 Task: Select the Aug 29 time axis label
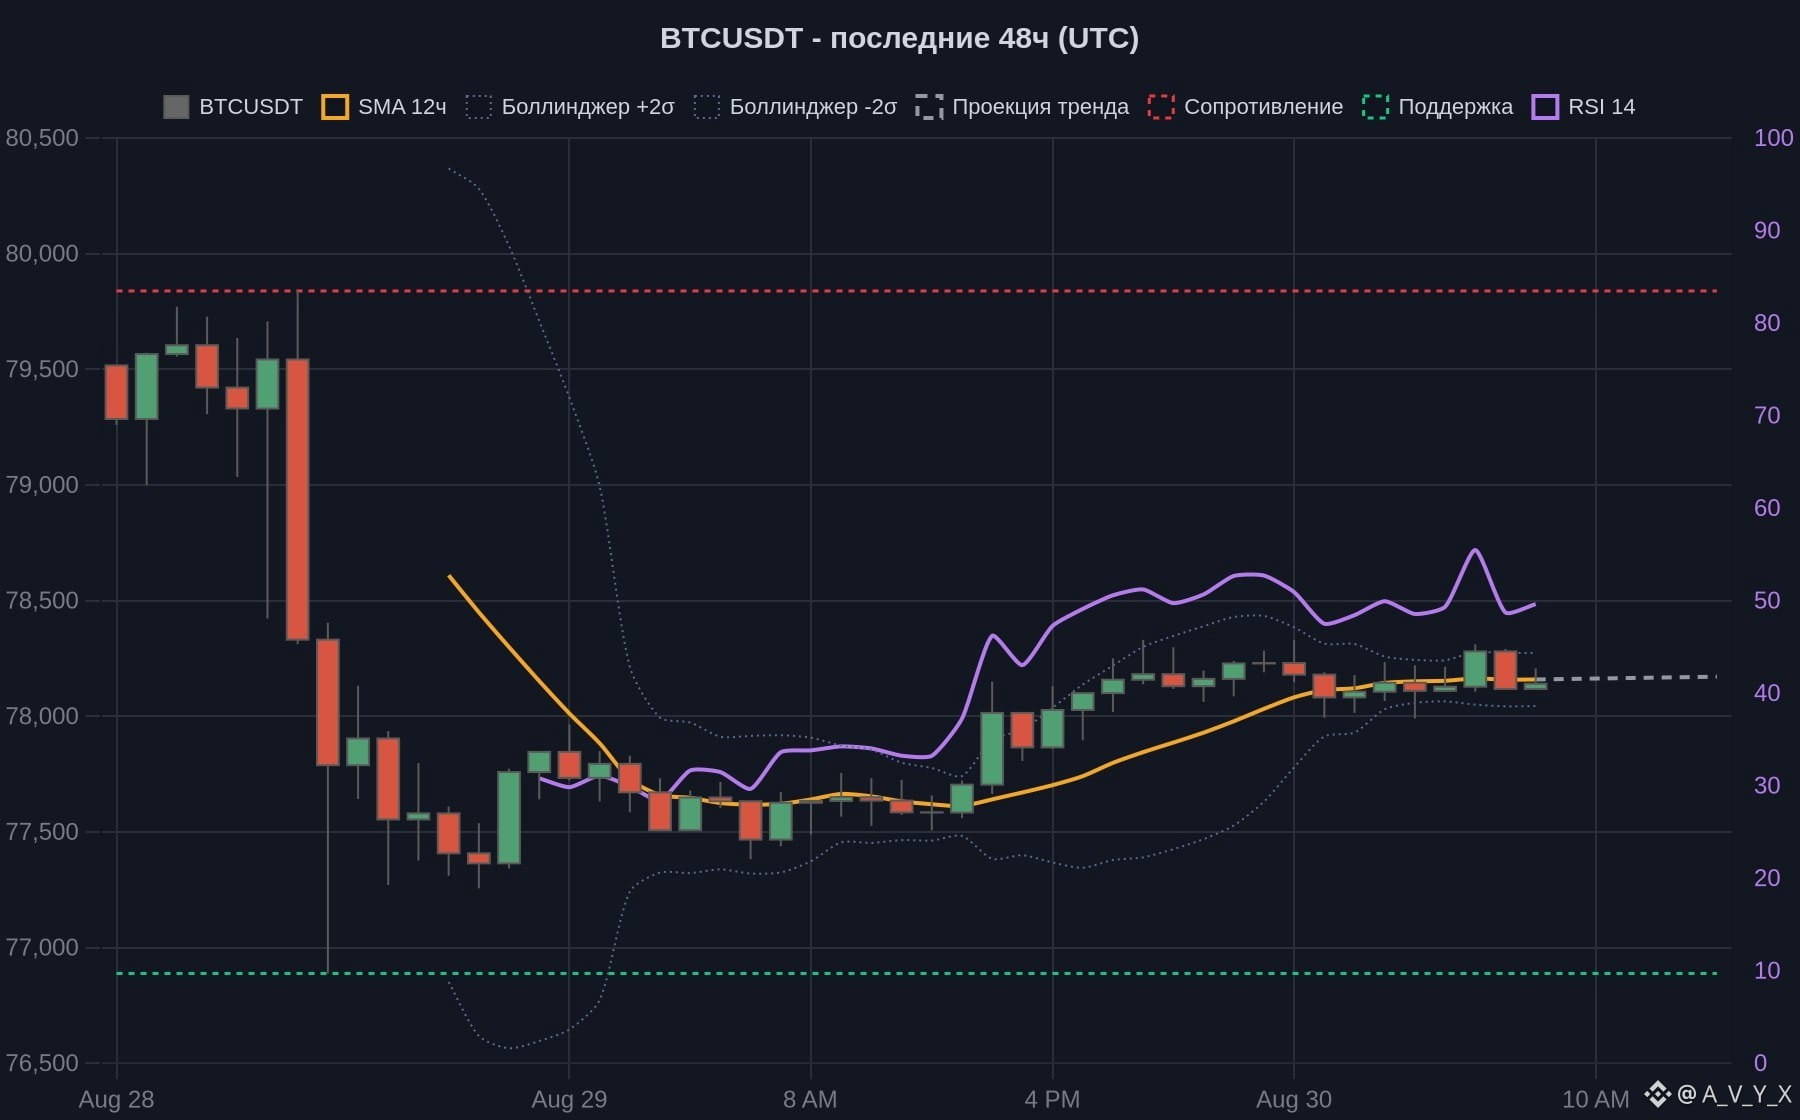569,1100
